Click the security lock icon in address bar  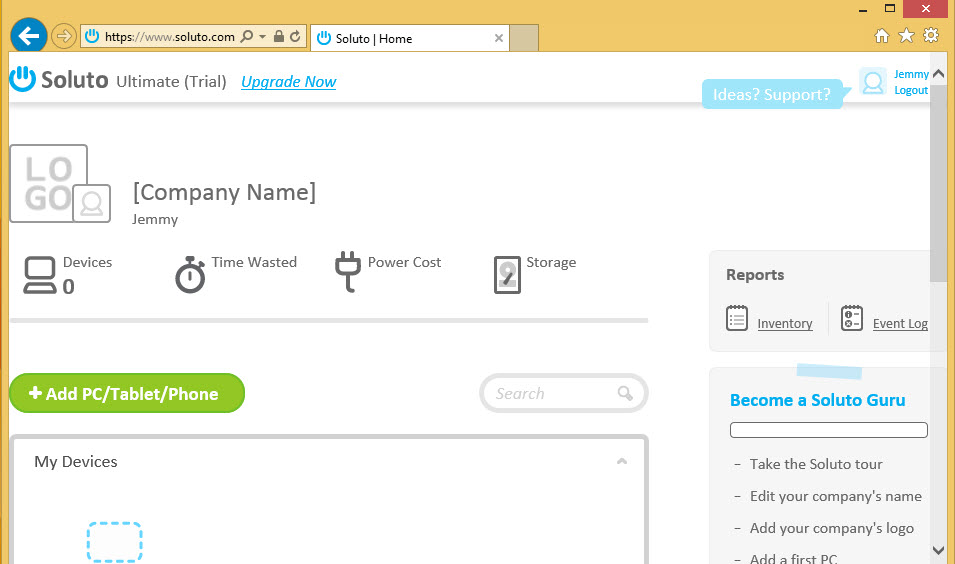(x=279, y=37)
